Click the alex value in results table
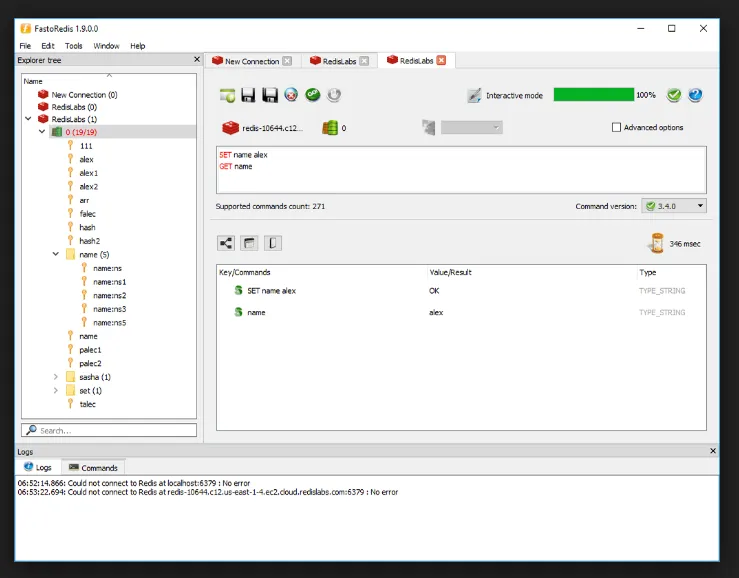 coord(436,312)
